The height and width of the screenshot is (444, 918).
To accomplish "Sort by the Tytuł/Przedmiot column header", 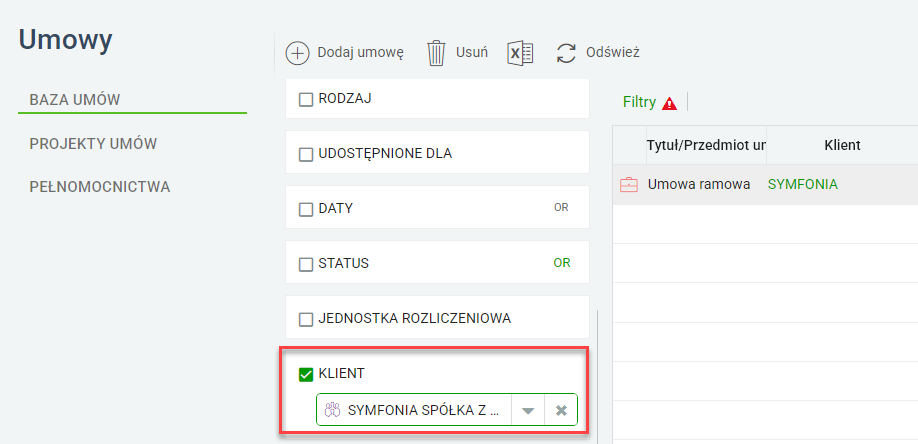I will (x=706, y=145).
